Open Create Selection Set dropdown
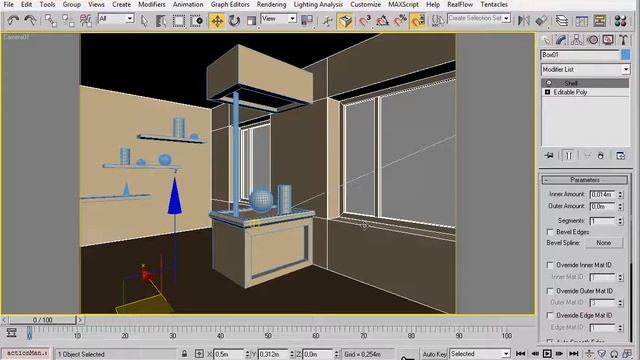Viewport: 640px width, 360px height. tap(479, 18)
